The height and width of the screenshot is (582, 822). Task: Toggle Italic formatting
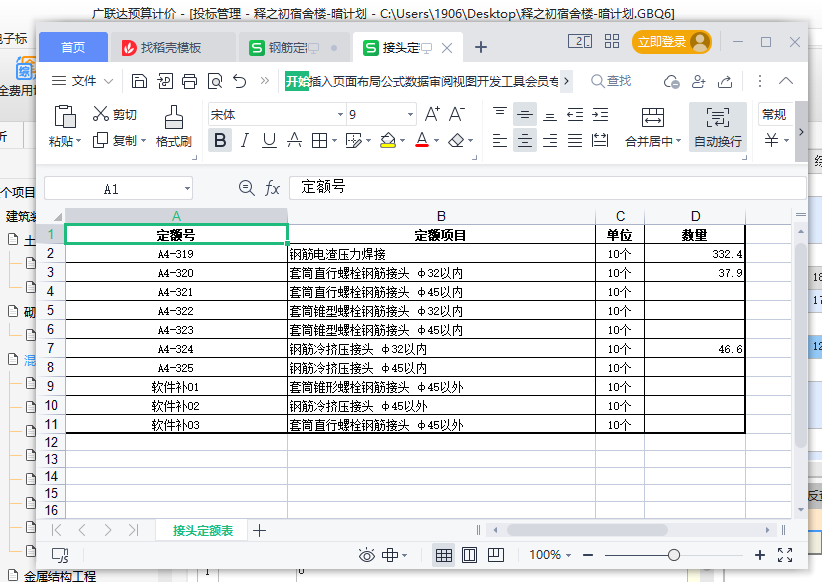coord(244,141)
